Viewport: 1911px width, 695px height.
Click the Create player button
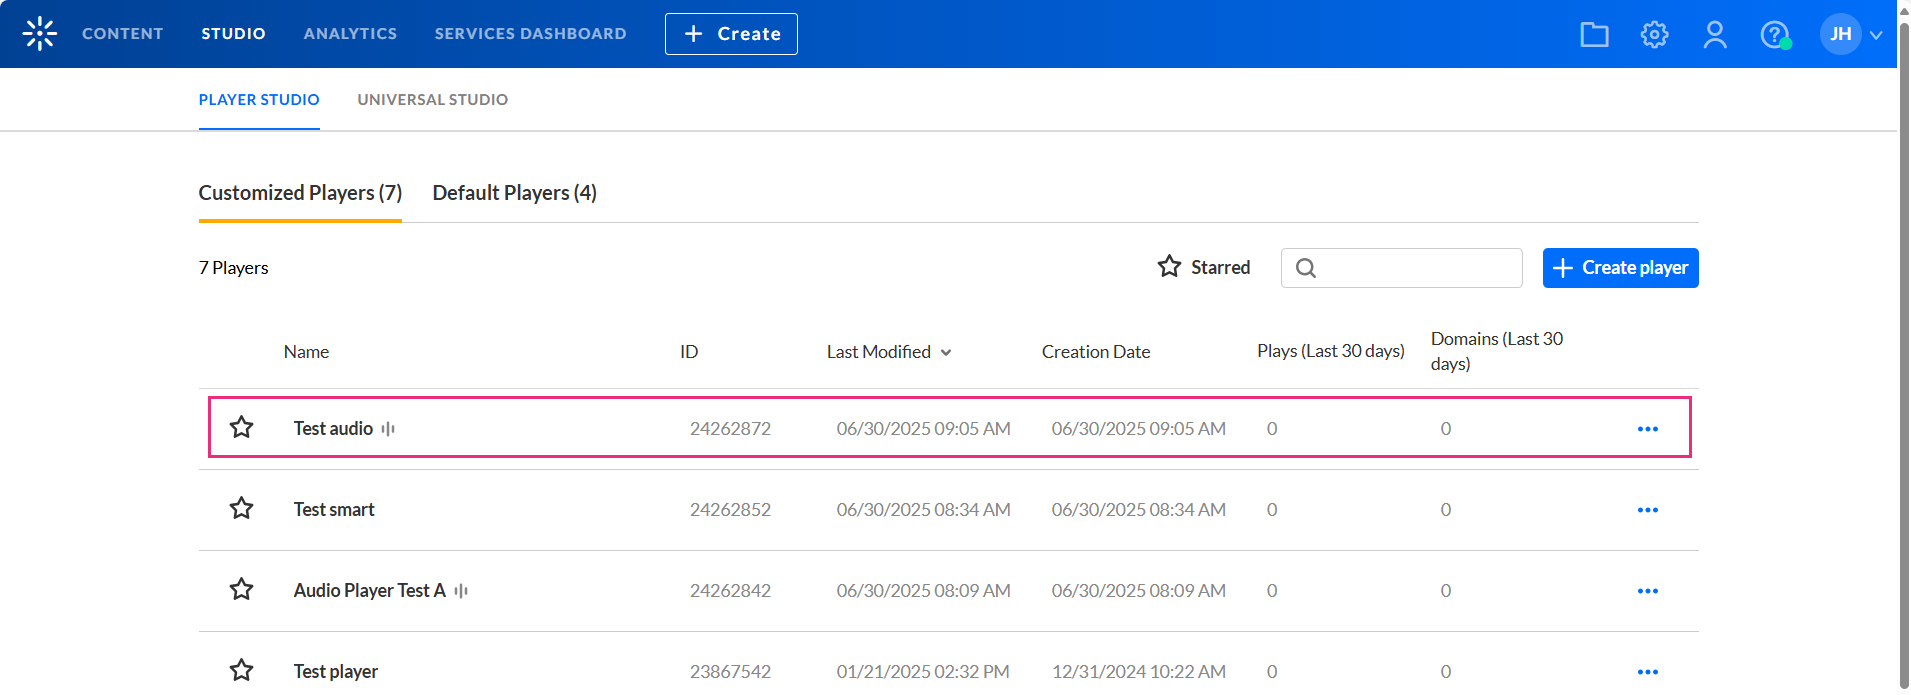[1620, 268]
